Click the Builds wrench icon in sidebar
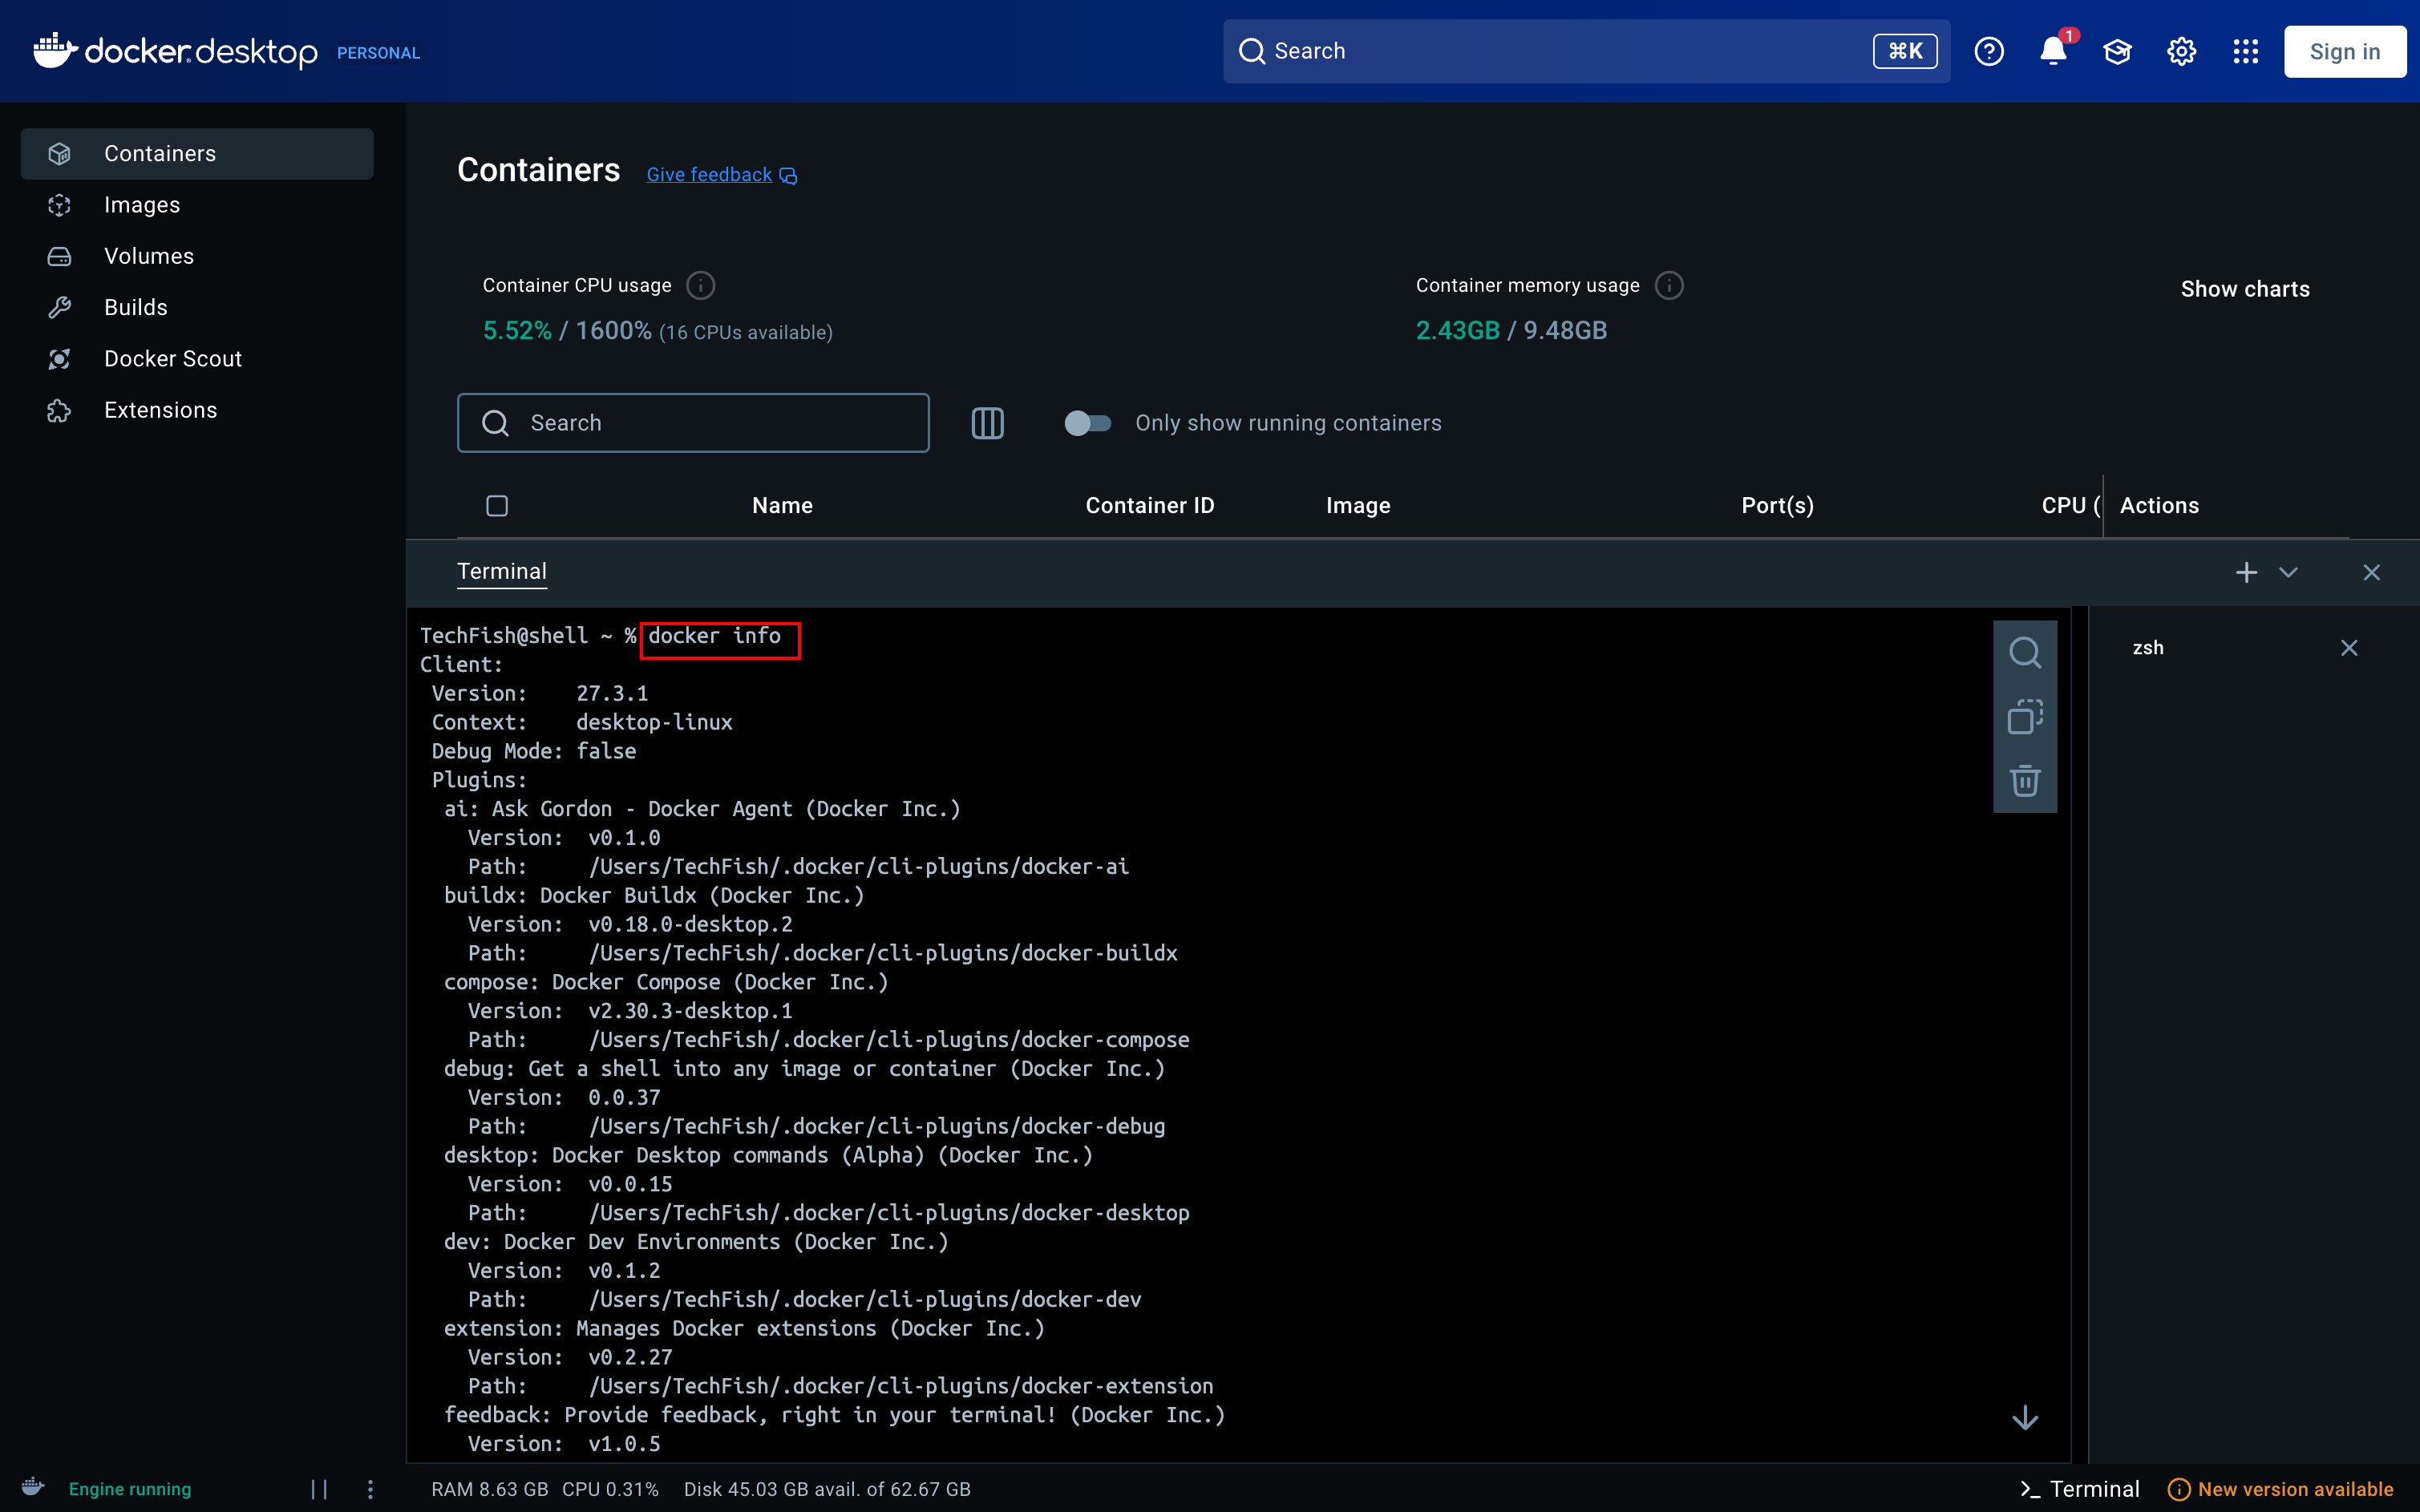2420x1512 pixels. click(60, 307)
